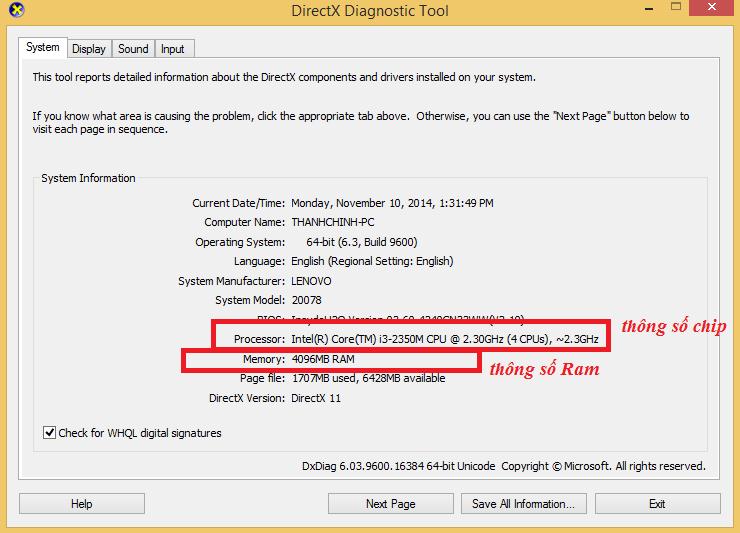Click the Computer Name THANHCHINH-PC value

tap(333, 222)
